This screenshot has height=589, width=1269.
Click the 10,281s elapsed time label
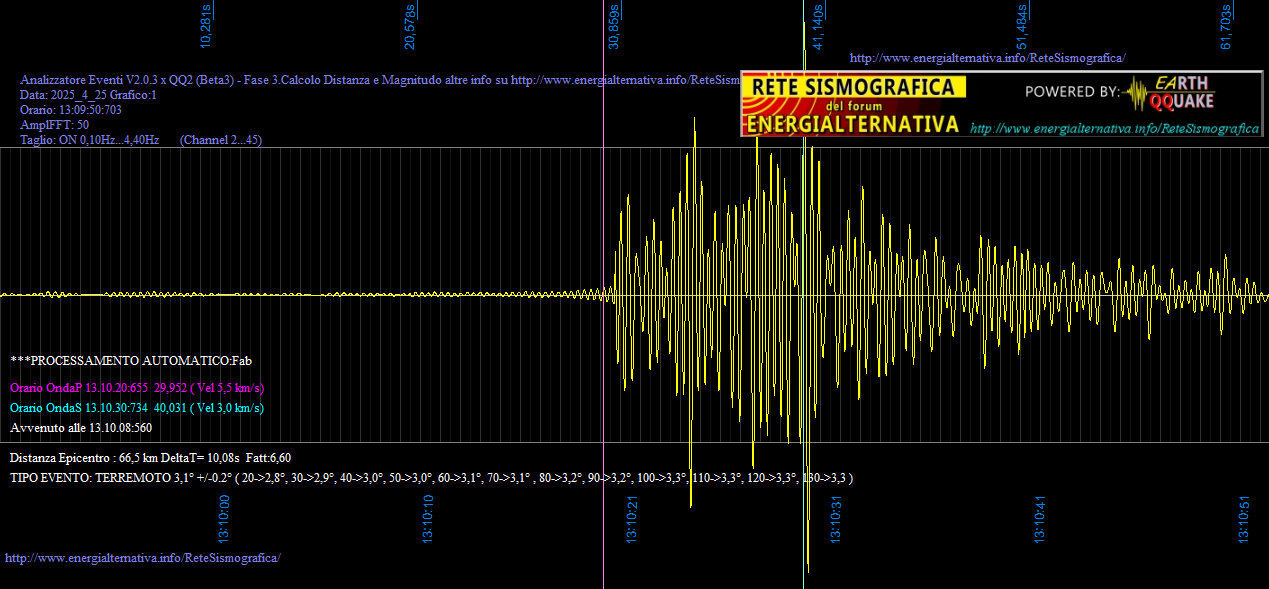pos(207,25)
